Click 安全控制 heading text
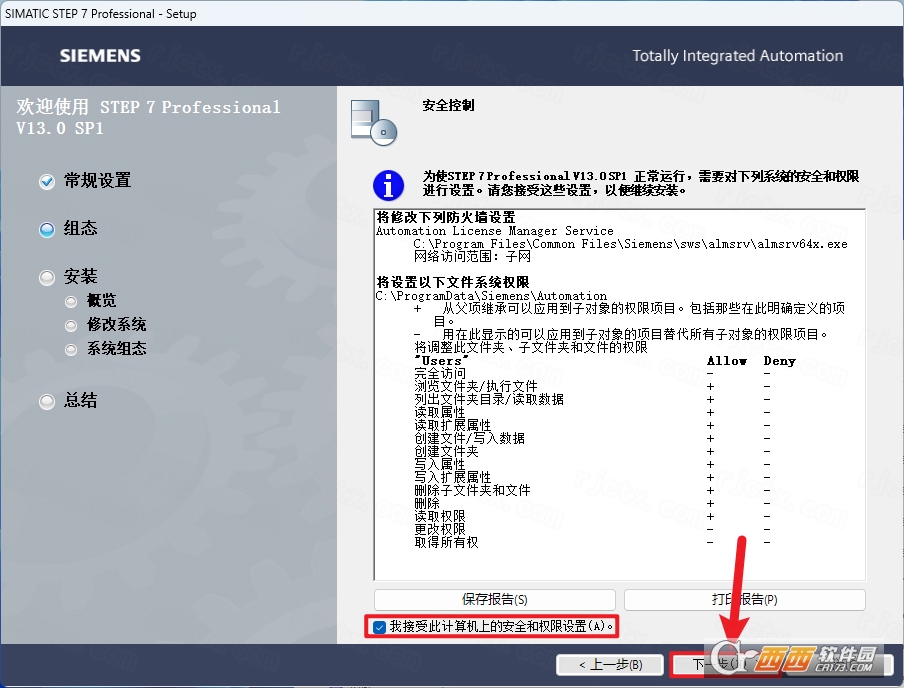Image resolution: width=904 pixels, height=688 pixels. pyautogui.click(x=448, y=105)
